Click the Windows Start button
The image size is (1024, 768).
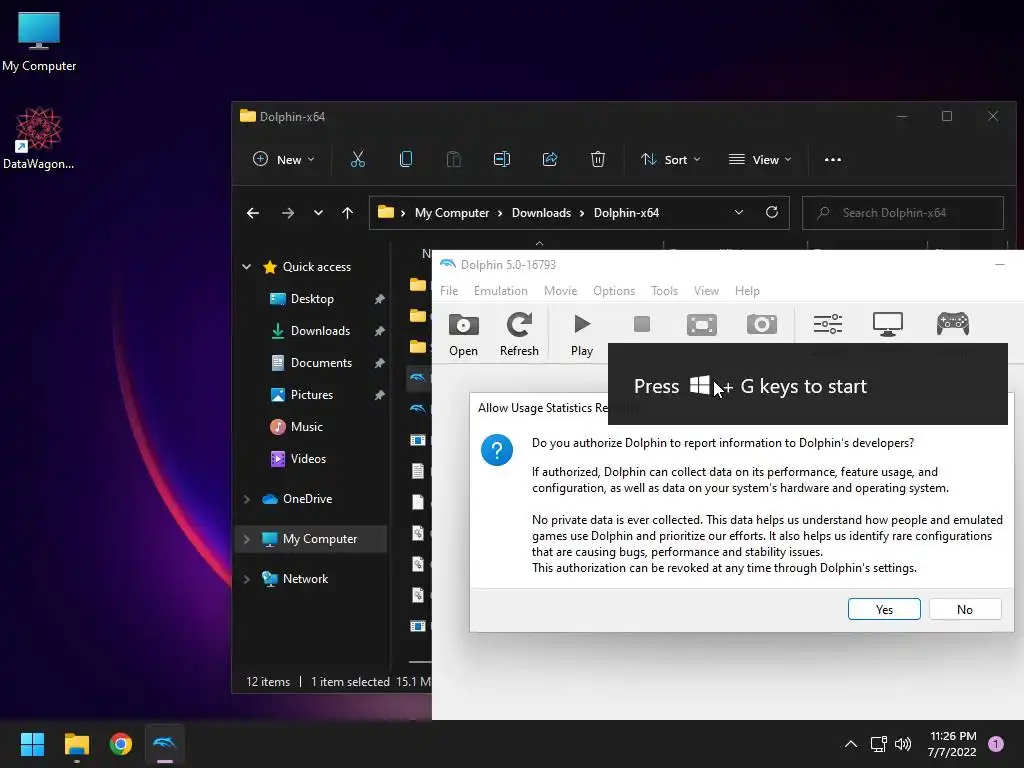click(32, 744)
